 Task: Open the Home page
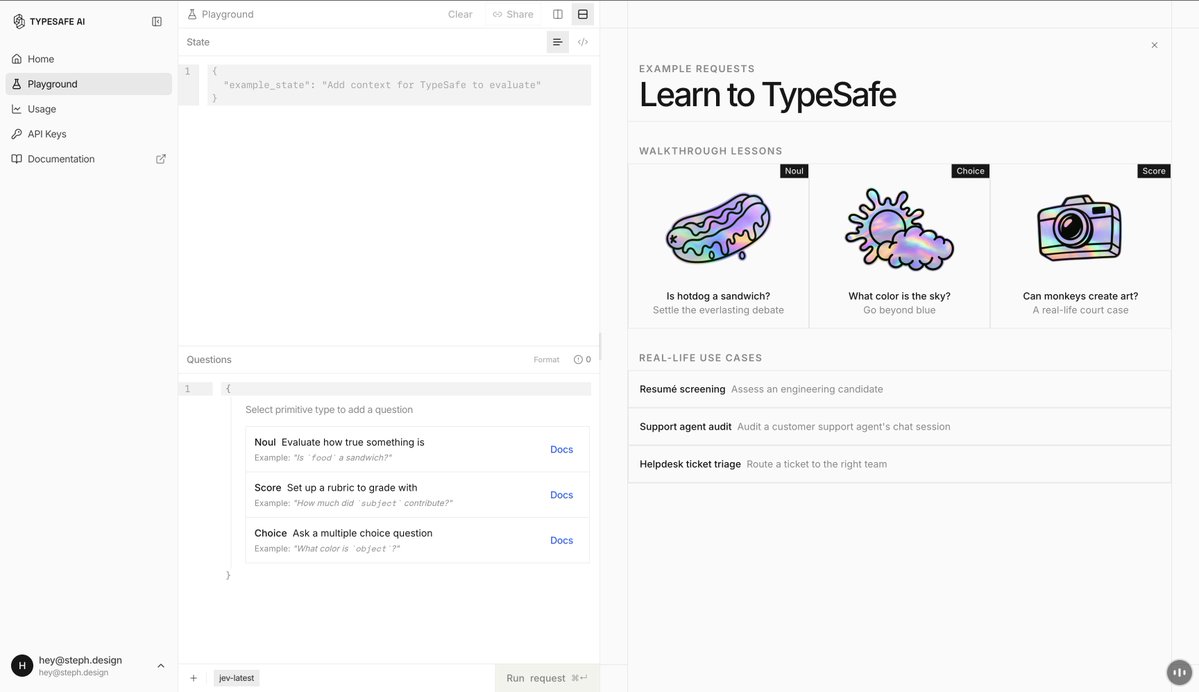point(89,59)
